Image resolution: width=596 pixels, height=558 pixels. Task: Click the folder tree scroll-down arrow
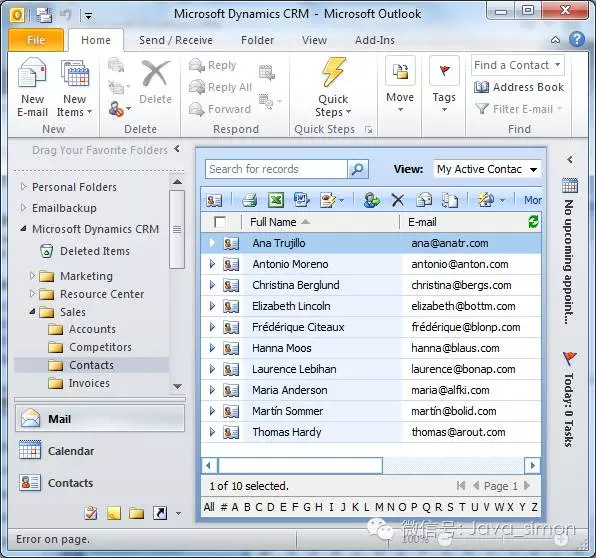point(177,386)
